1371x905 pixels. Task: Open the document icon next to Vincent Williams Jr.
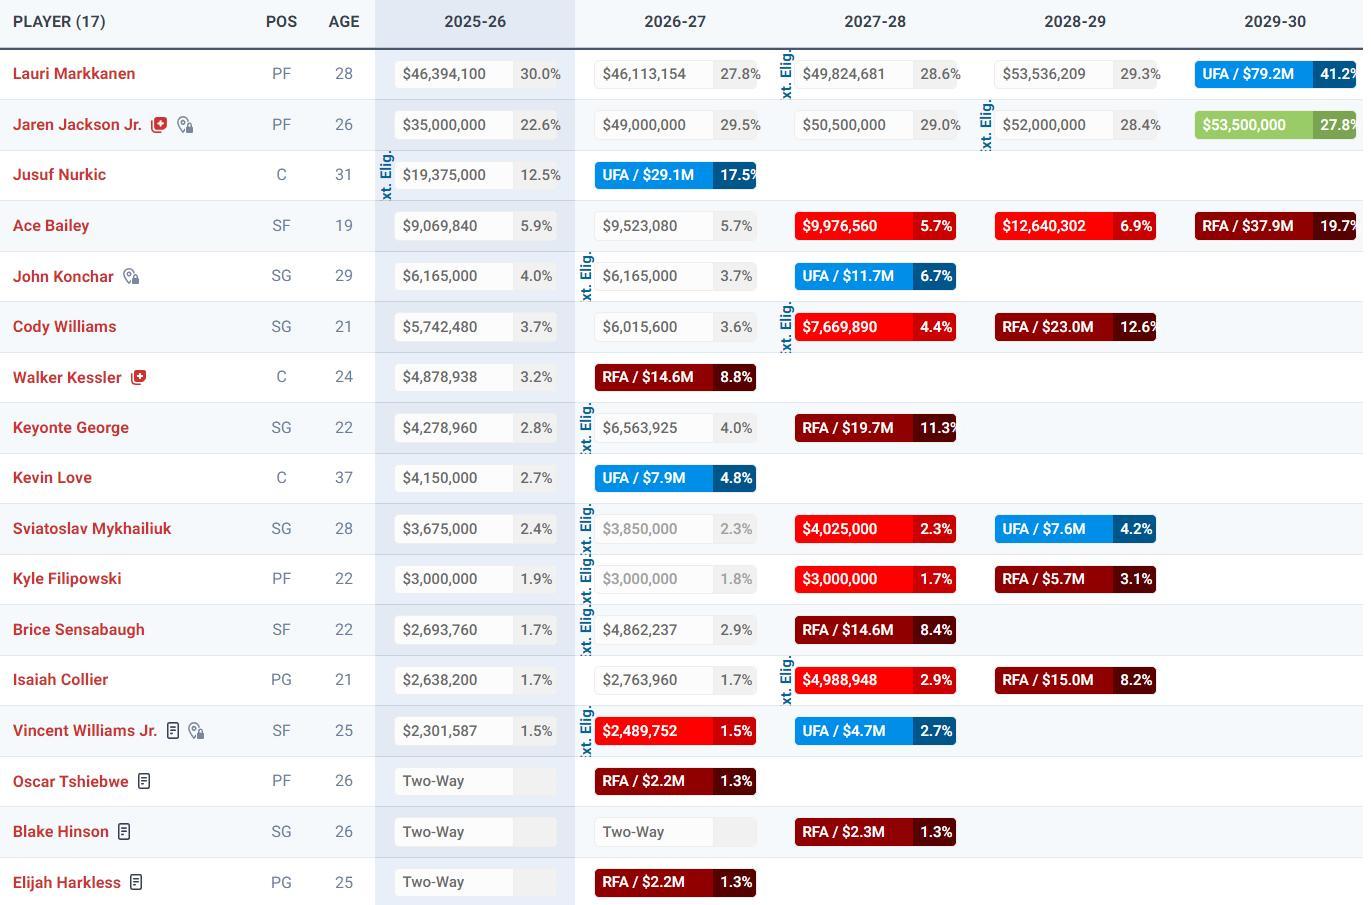point(173,731)
